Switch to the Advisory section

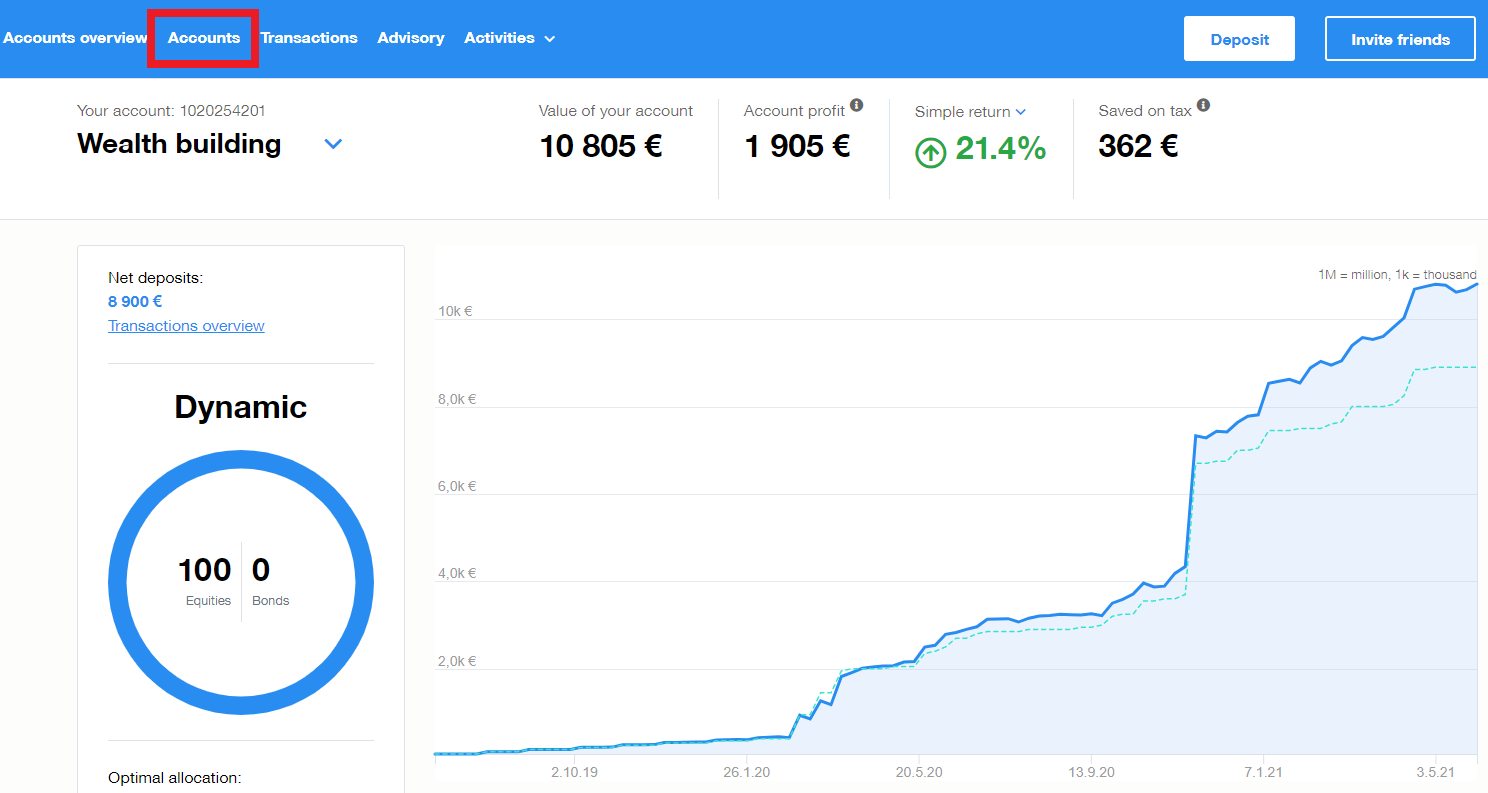(410, 38)
